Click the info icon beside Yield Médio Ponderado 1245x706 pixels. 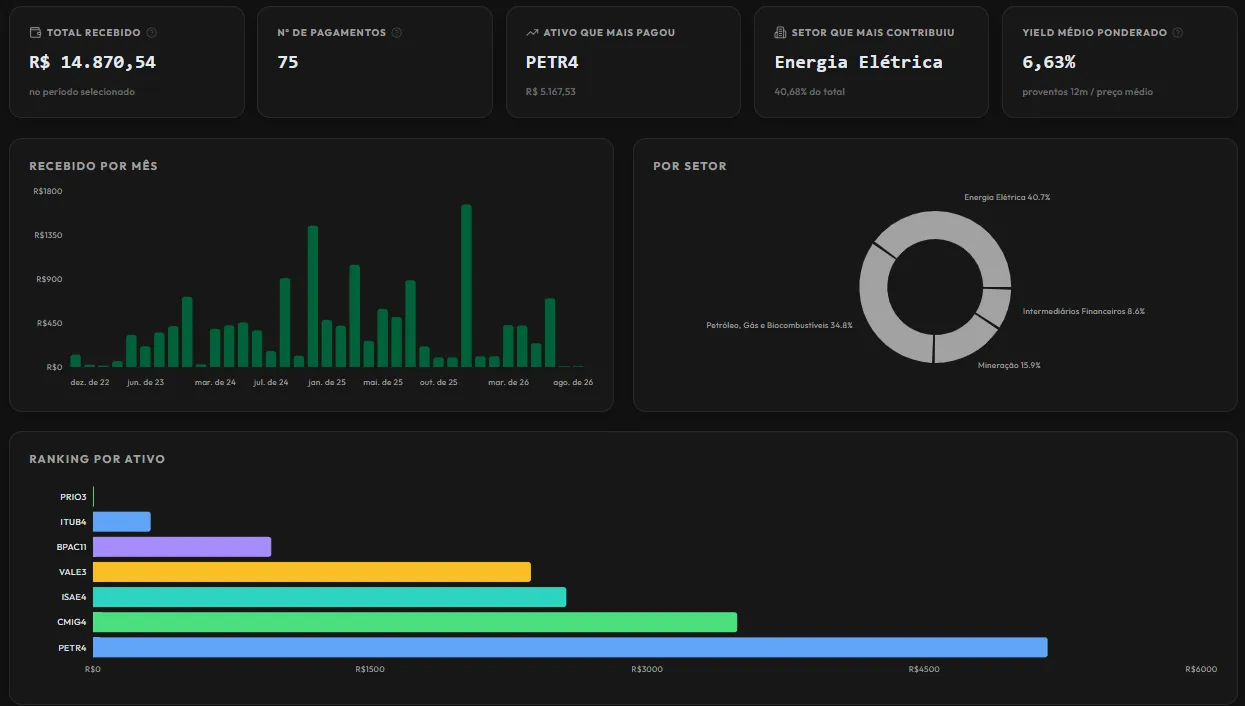point(1177,33)
